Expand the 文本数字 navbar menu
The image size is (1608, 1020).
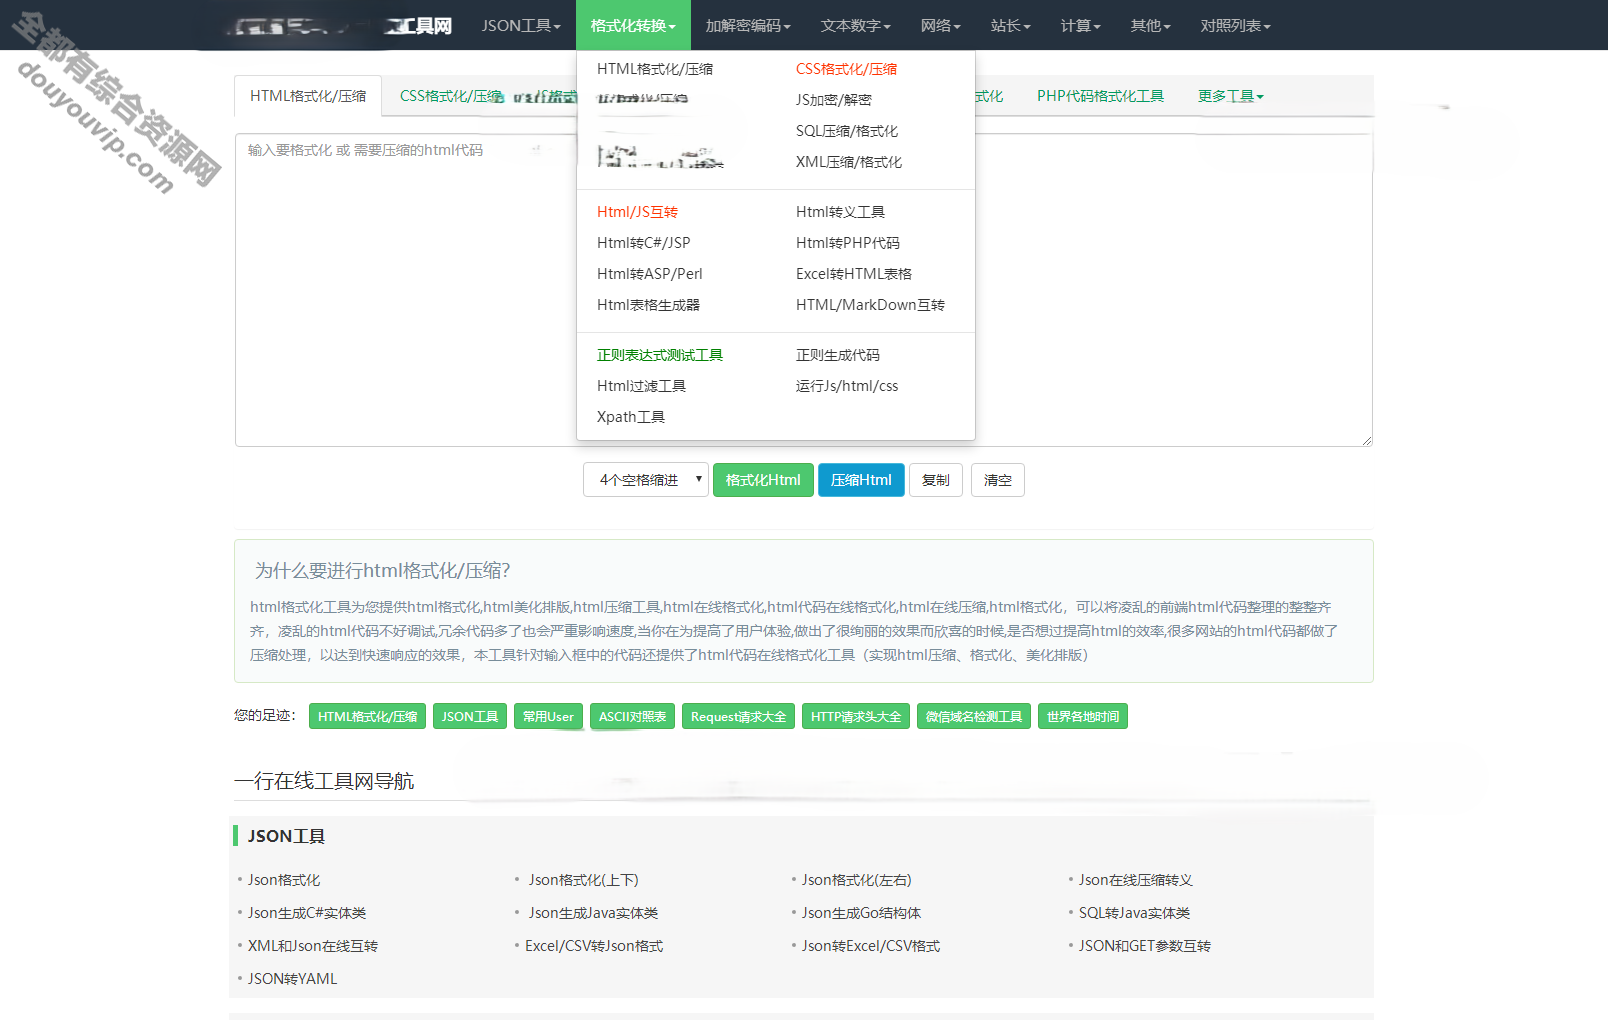[856, 25]
